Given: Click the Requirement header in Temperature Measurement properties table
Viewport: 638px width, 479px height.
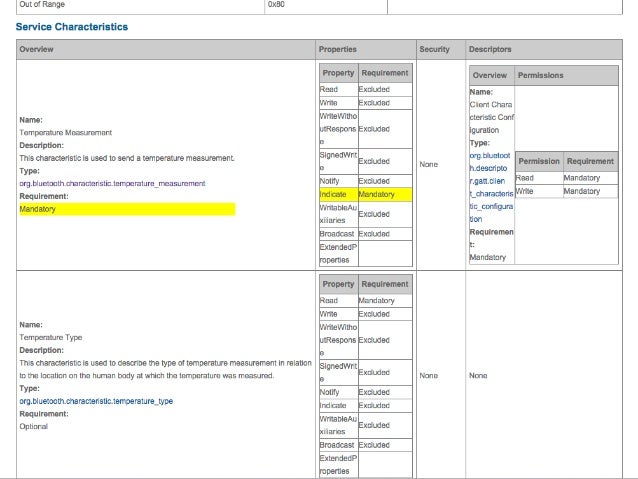Looking at the screenshot, I should tap(385, 73).
